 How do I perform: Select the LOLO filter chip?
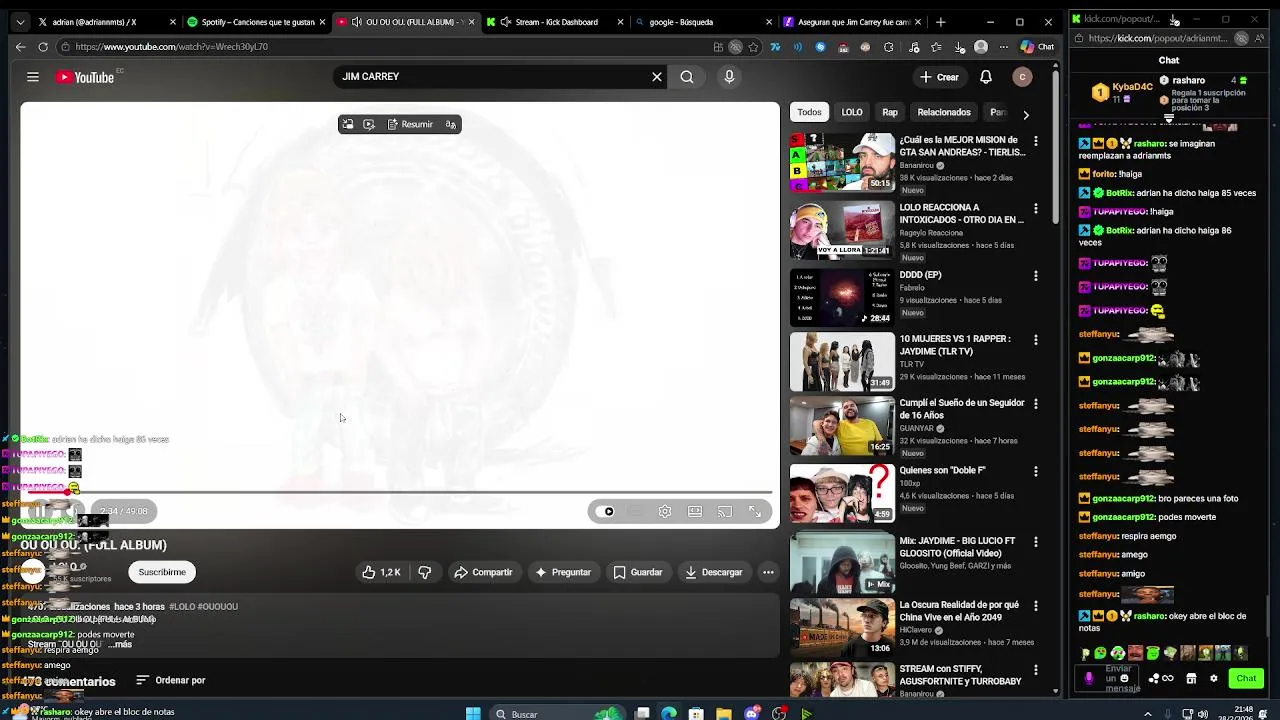(x=852, y=112)
